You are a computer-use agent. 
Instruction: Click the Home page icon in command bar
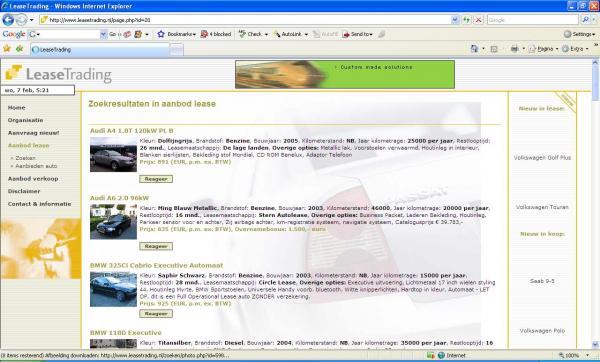click(x=474, y=49)
